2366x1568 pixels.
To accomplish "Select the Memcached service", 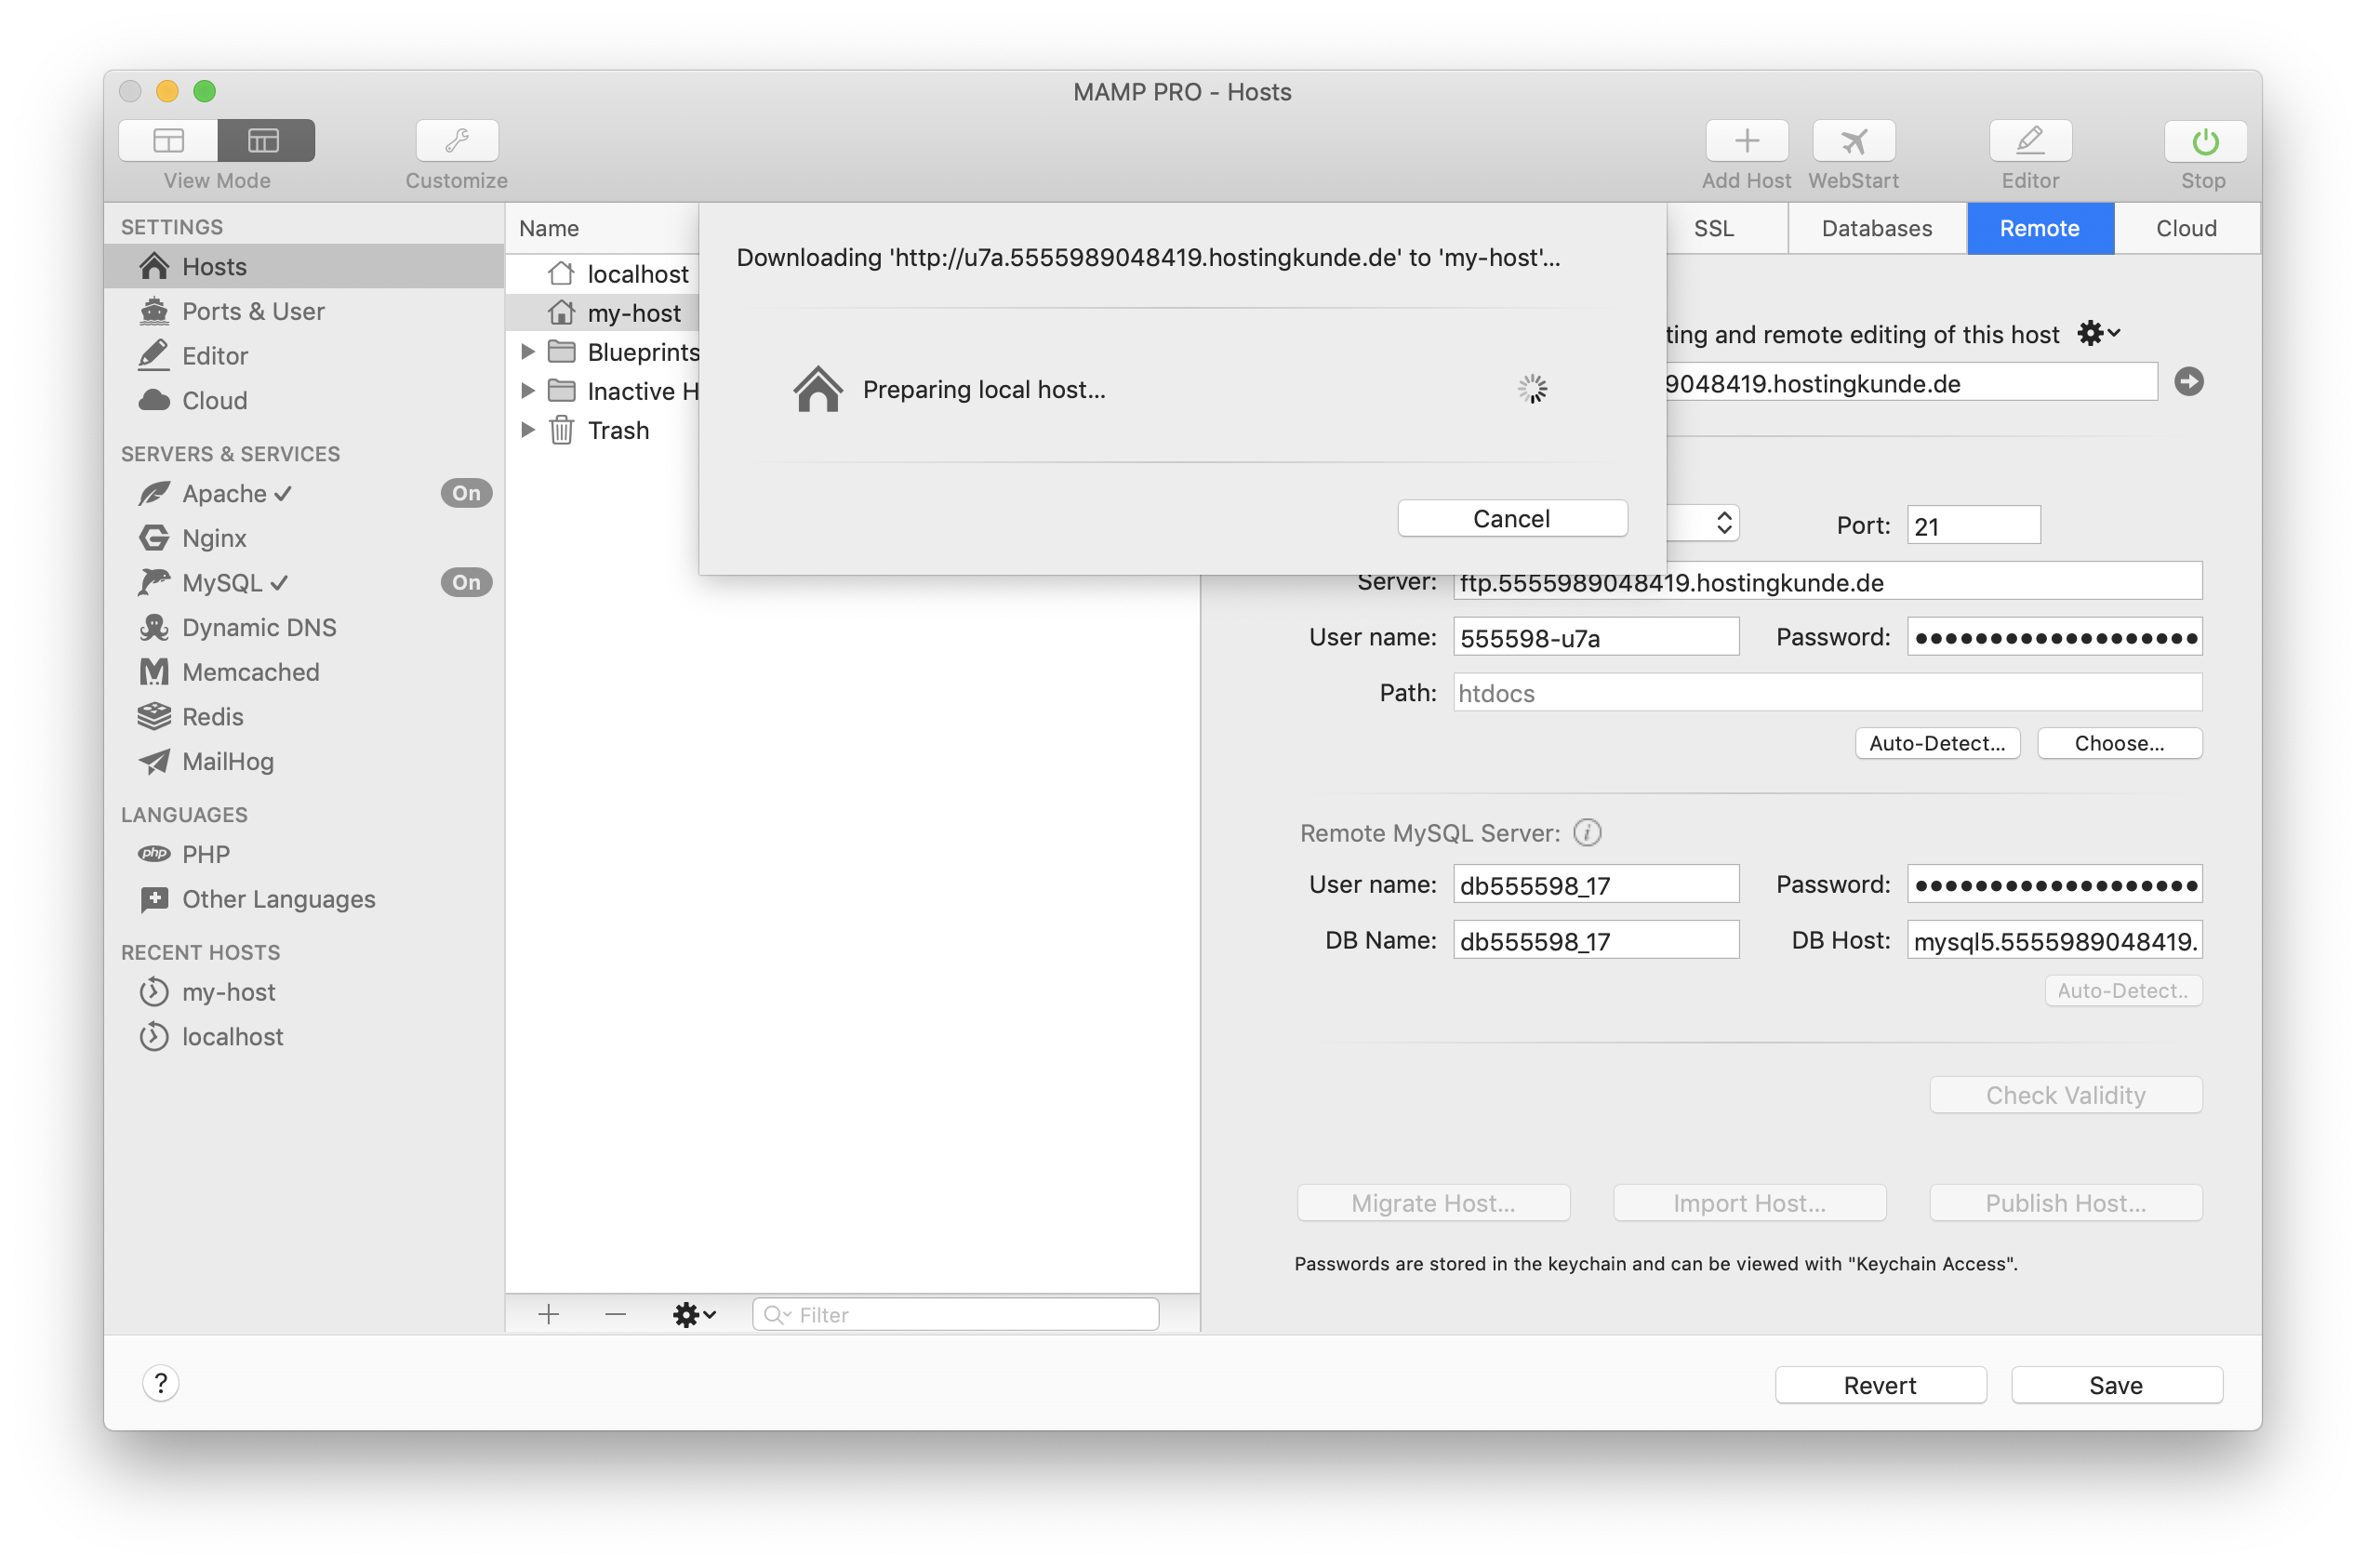I will coord(252,672).
